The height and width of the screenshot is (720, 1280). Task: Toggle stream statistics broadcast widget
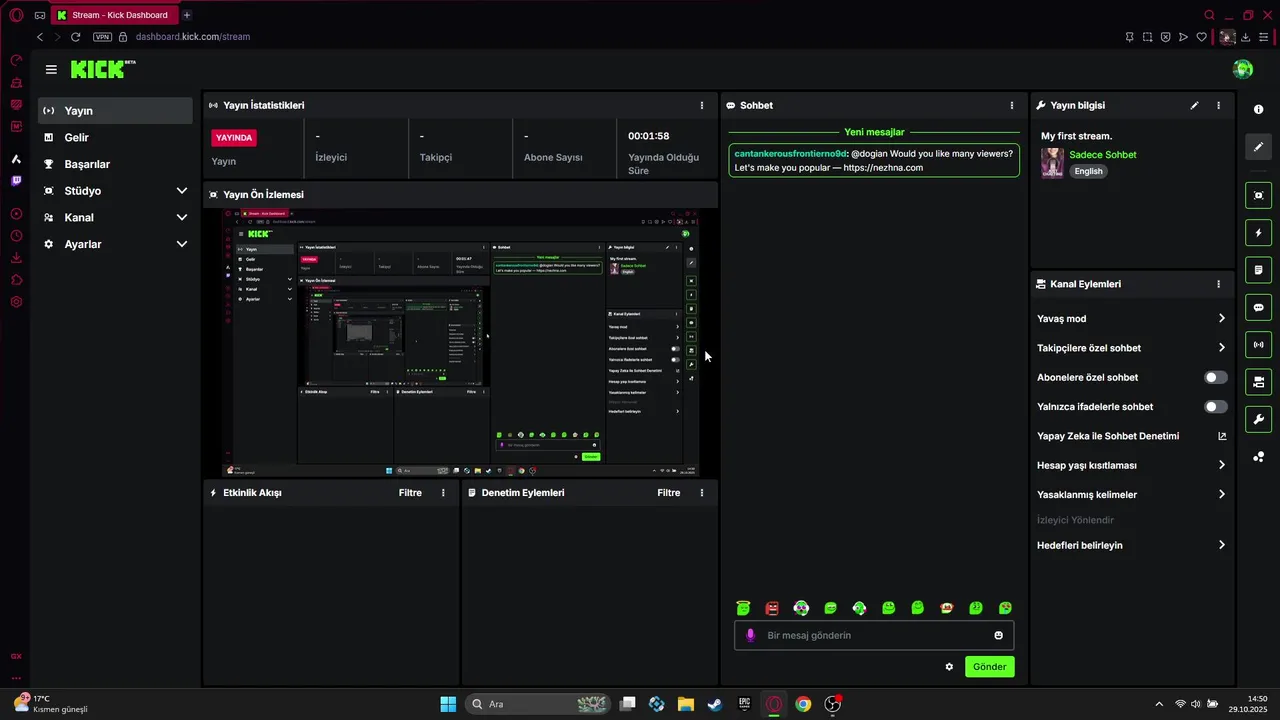pyautogui.click(x=1258, y=345)
